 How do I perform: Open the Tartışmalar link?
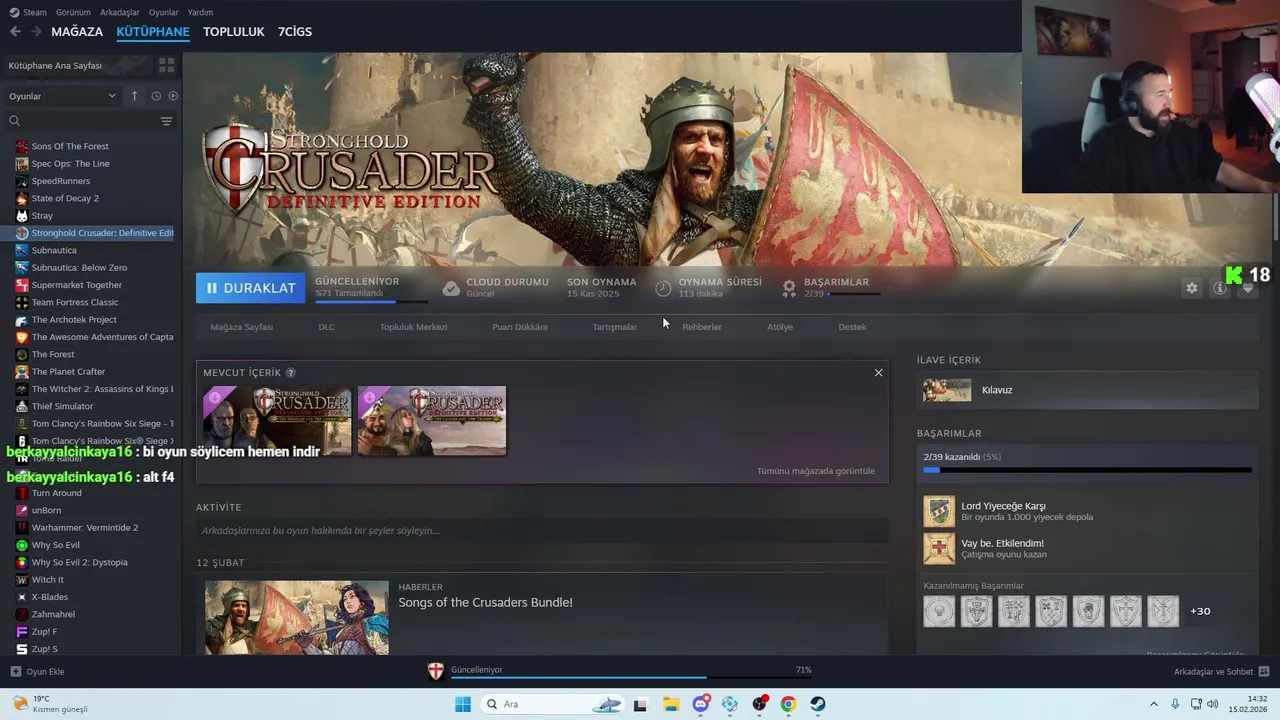[614, 327]
